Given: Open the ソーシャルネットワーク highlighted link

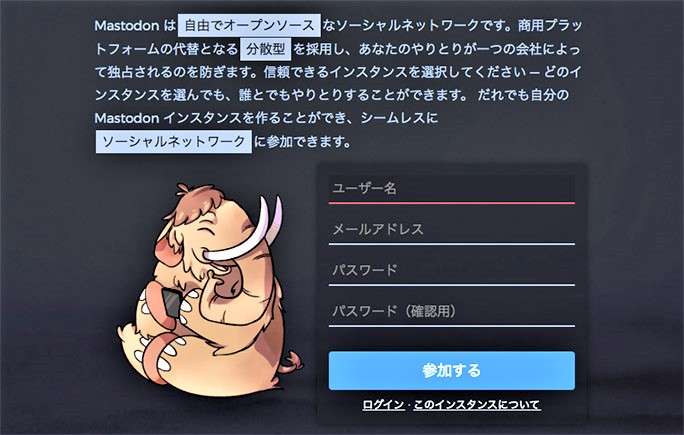Looking at the screenshot, I should 174,142.
